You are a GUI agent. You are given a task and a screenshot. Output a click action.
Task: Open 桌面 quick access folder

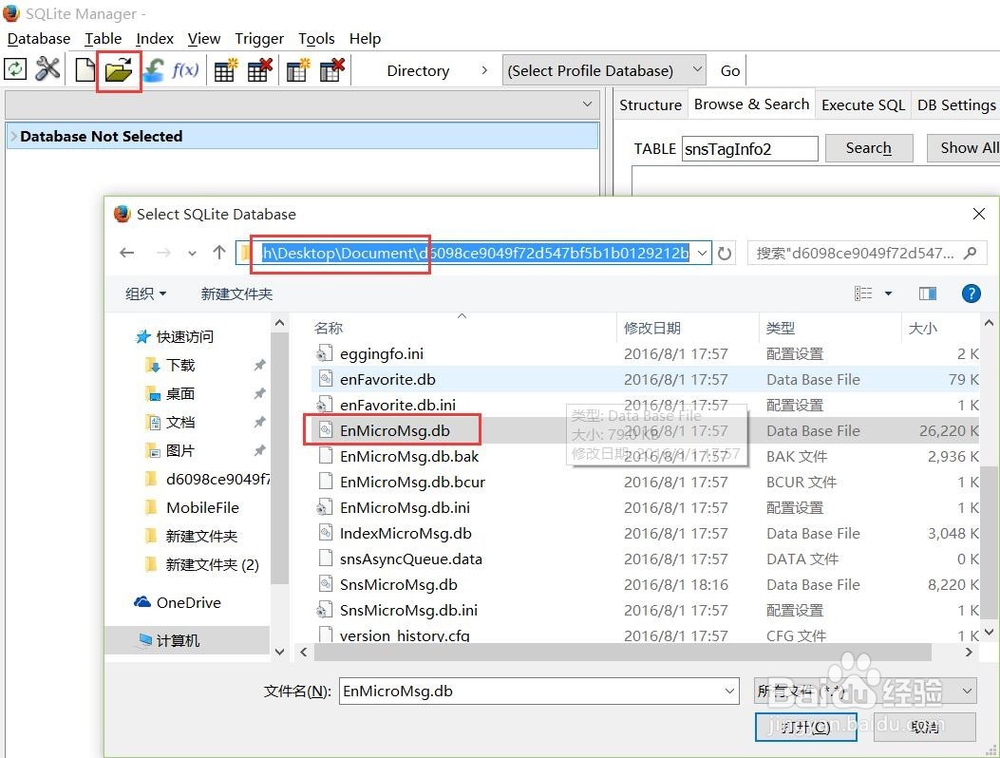pos(170,394)
